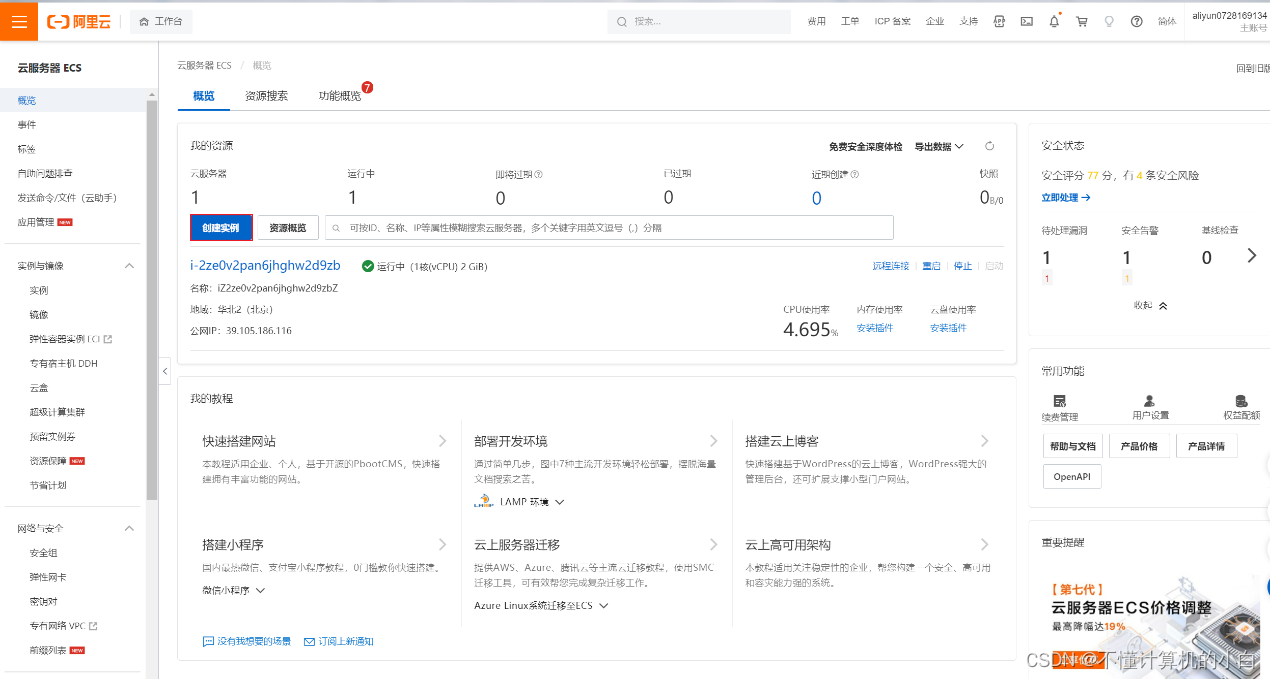Click 重启 for the instance
The height and width of the screenshot is (679, 1270).
click(931, 266)
